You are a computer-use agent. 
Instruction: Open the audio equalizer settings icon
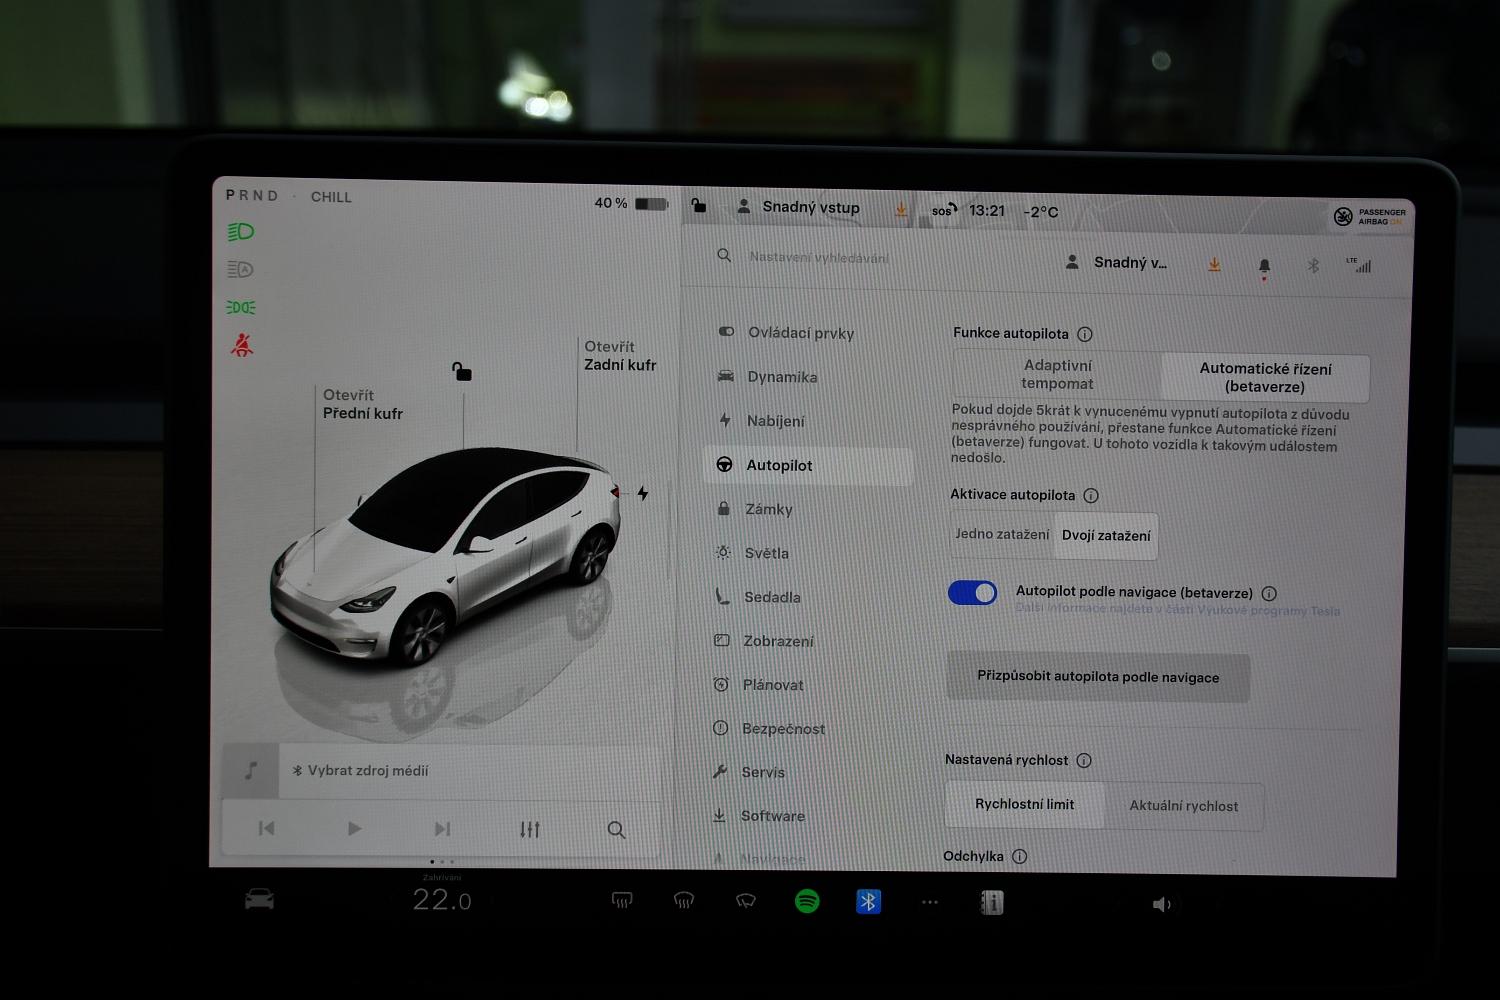530,829
